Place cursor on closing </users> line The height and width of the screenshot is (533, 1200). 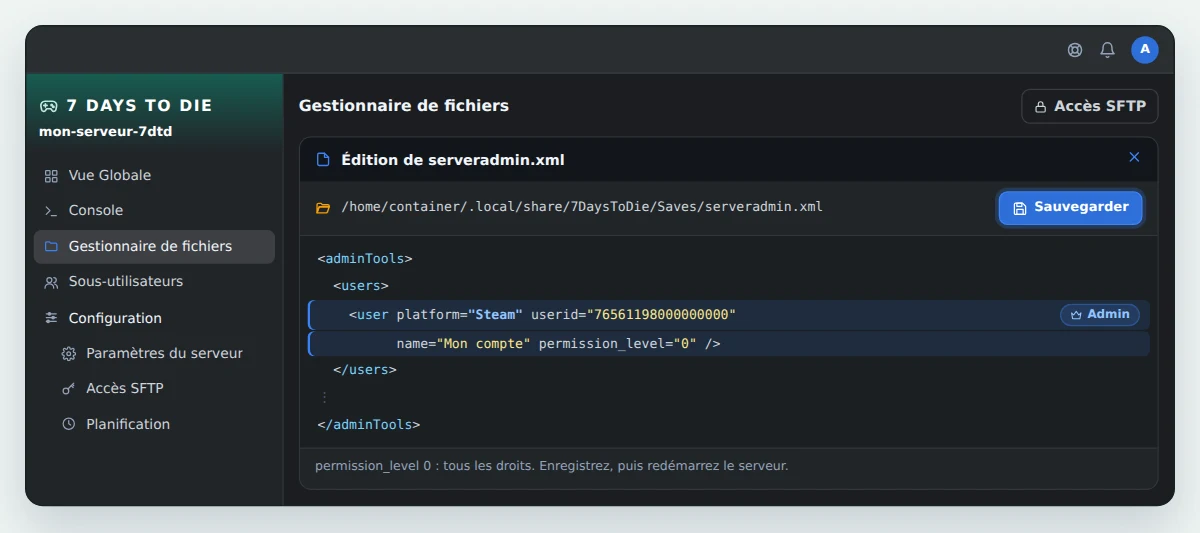(x=365, y=370)
